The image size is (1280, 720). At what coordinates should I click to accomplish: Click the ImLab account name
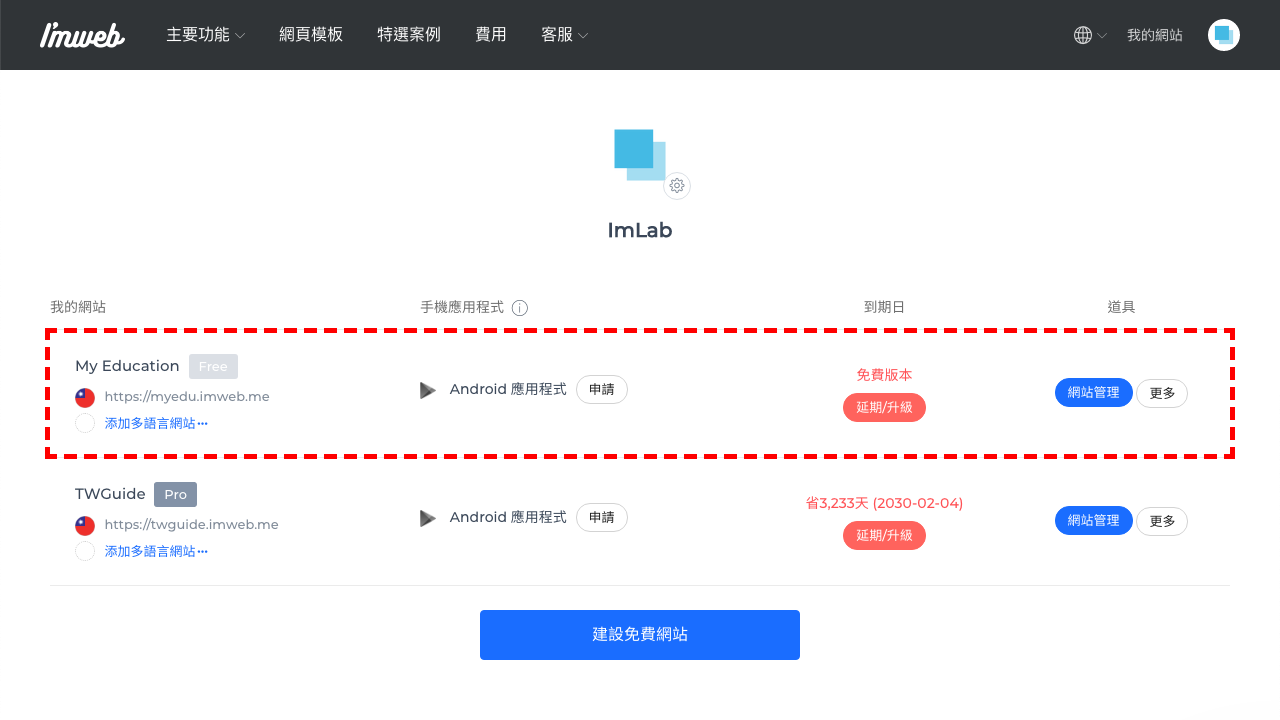640,230
